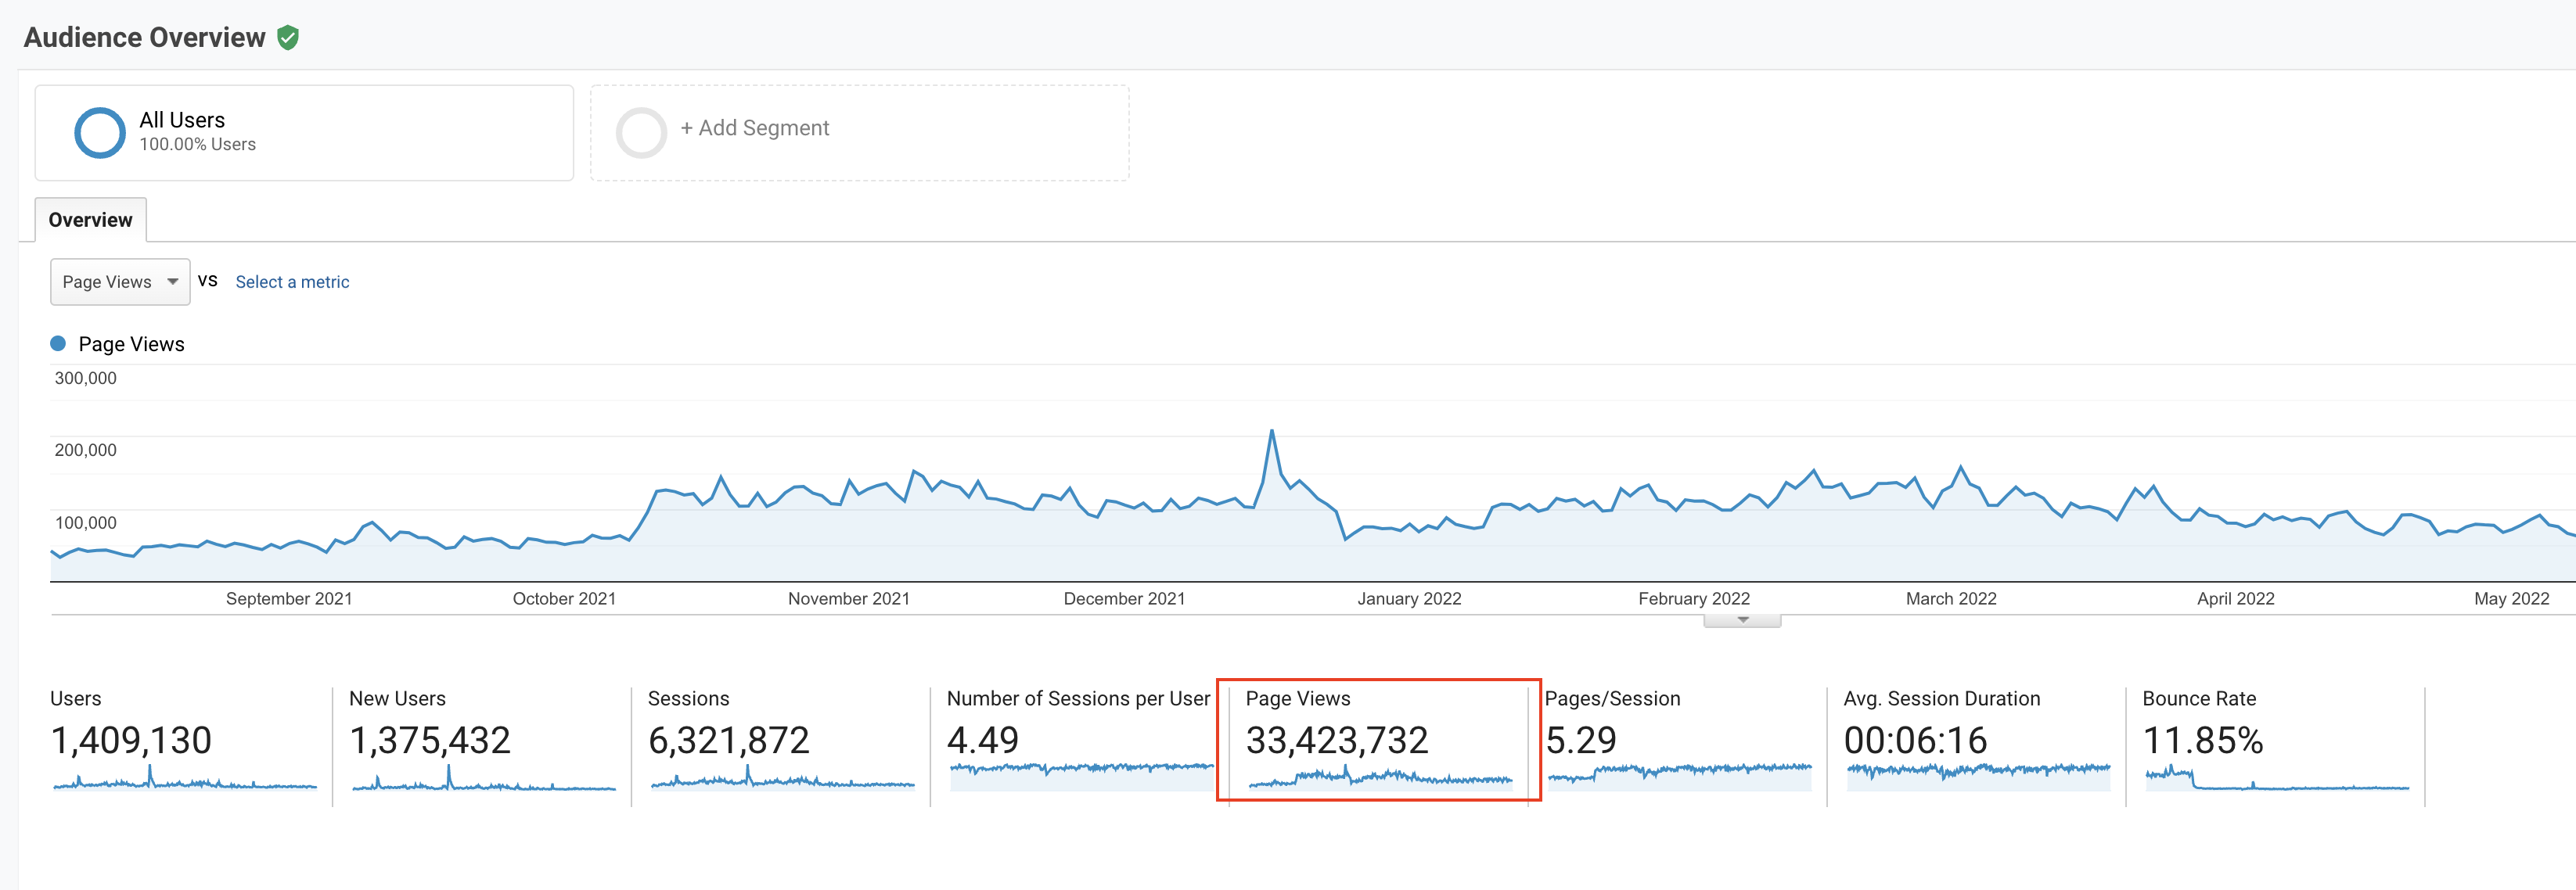Click the green verified shield icon
The height and width of the screenshot is (890, 2576).
coord(288,38)
